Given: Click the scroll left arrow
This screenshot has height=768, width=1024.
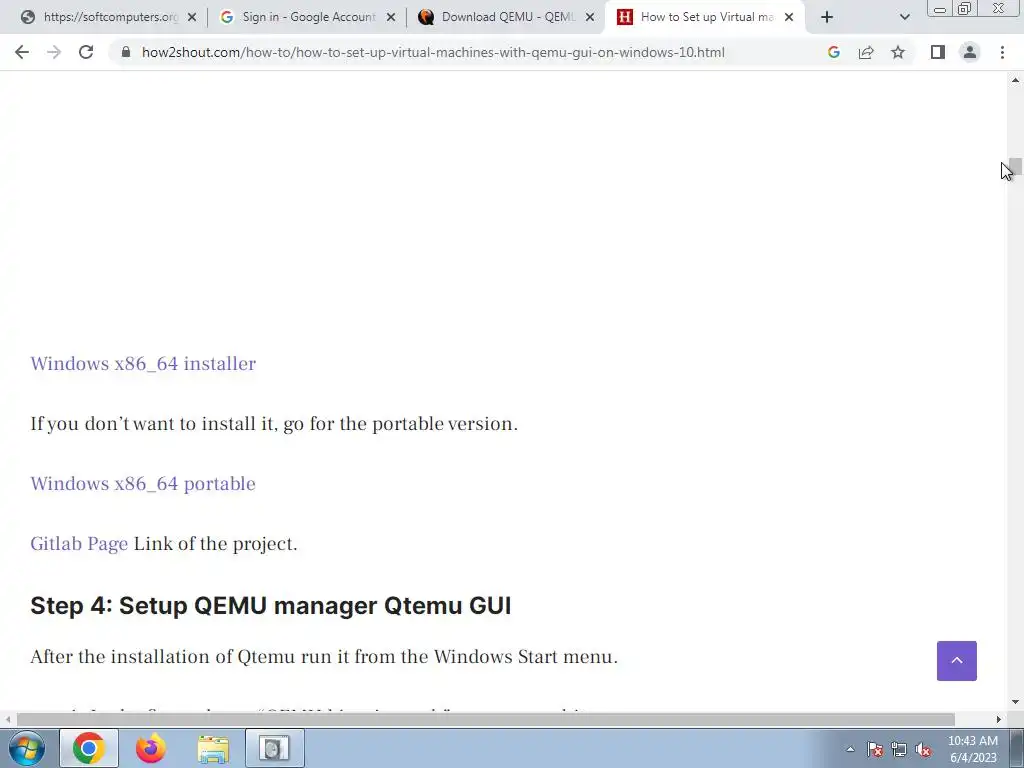Looking at the screenshot, I should coord(7,719).
